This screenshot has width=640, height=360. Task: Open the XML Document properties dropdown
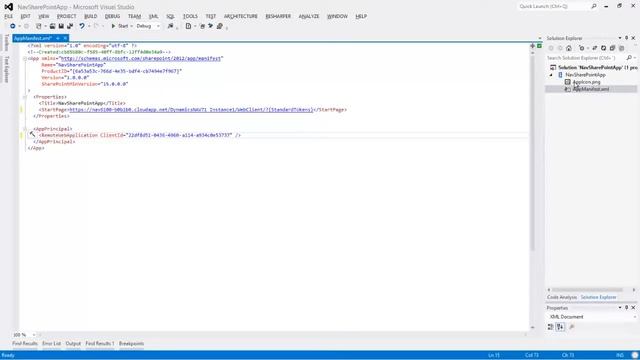pos(635,317)
